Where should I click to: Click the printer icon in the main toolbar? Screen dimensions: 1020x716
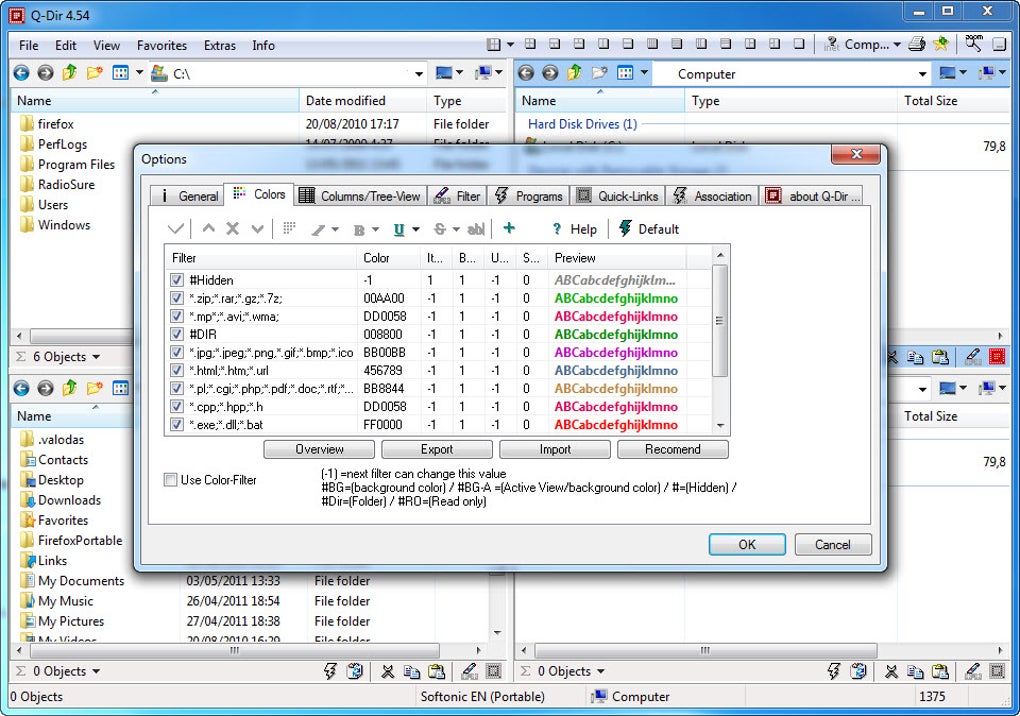coord(917,44)
